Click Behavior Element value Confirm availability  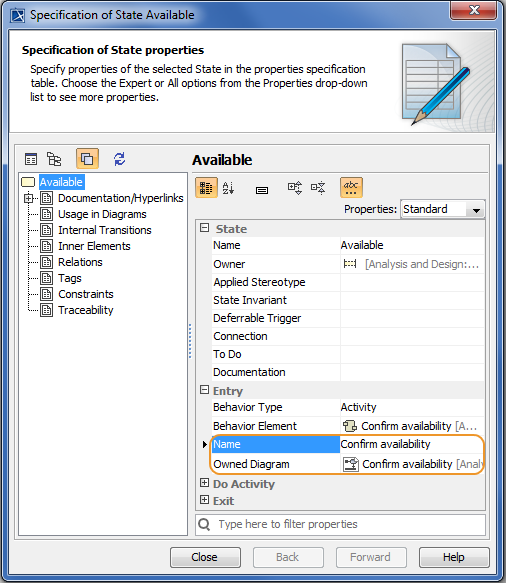coord(406,426)
